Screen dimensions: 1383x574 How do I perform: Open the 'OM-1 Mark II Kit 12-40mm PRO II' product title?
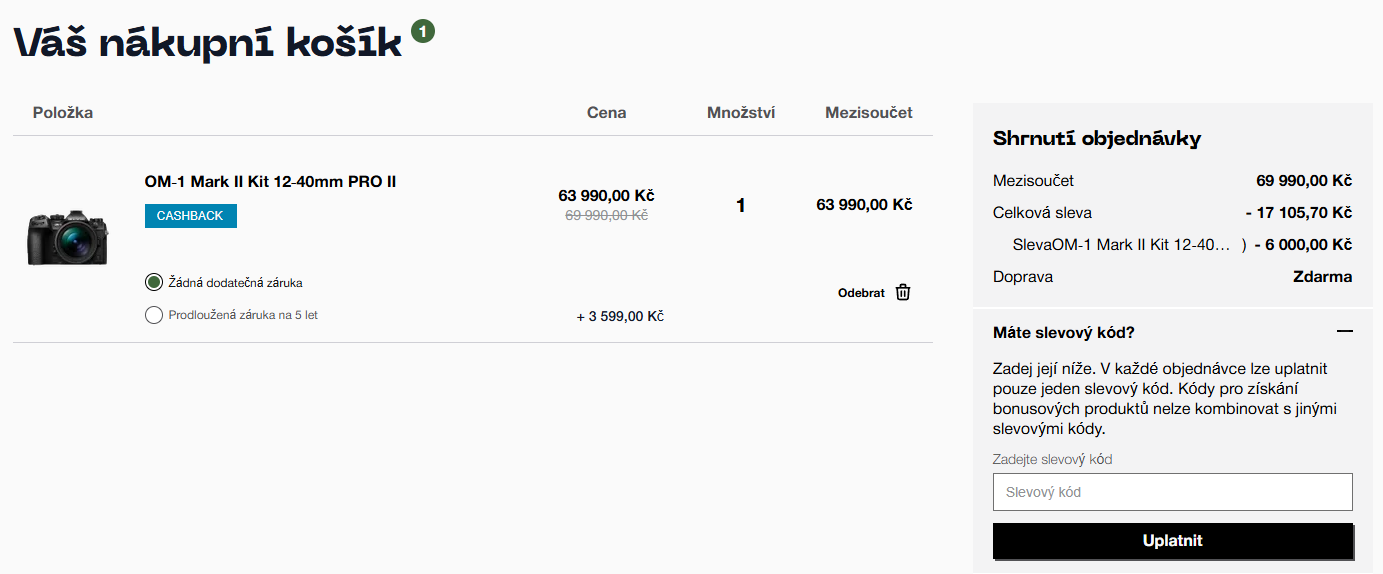click(270, 182)
